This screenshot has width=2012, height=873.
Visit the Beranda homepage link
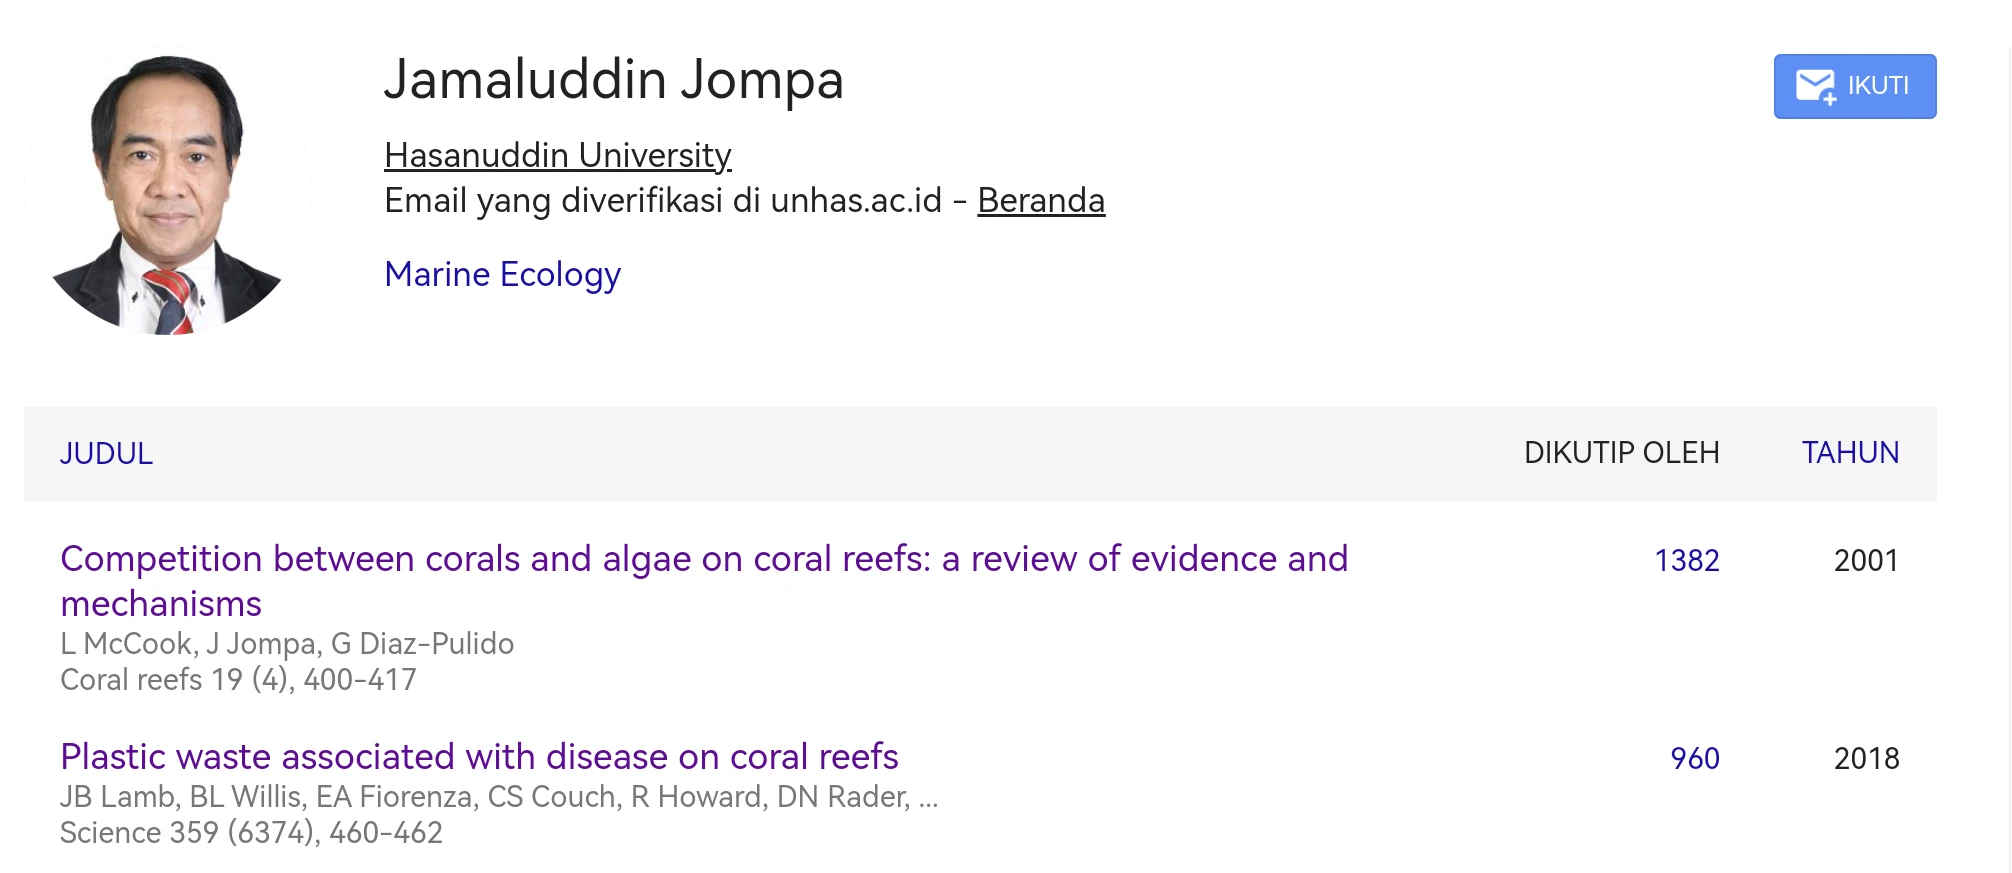1041,200
